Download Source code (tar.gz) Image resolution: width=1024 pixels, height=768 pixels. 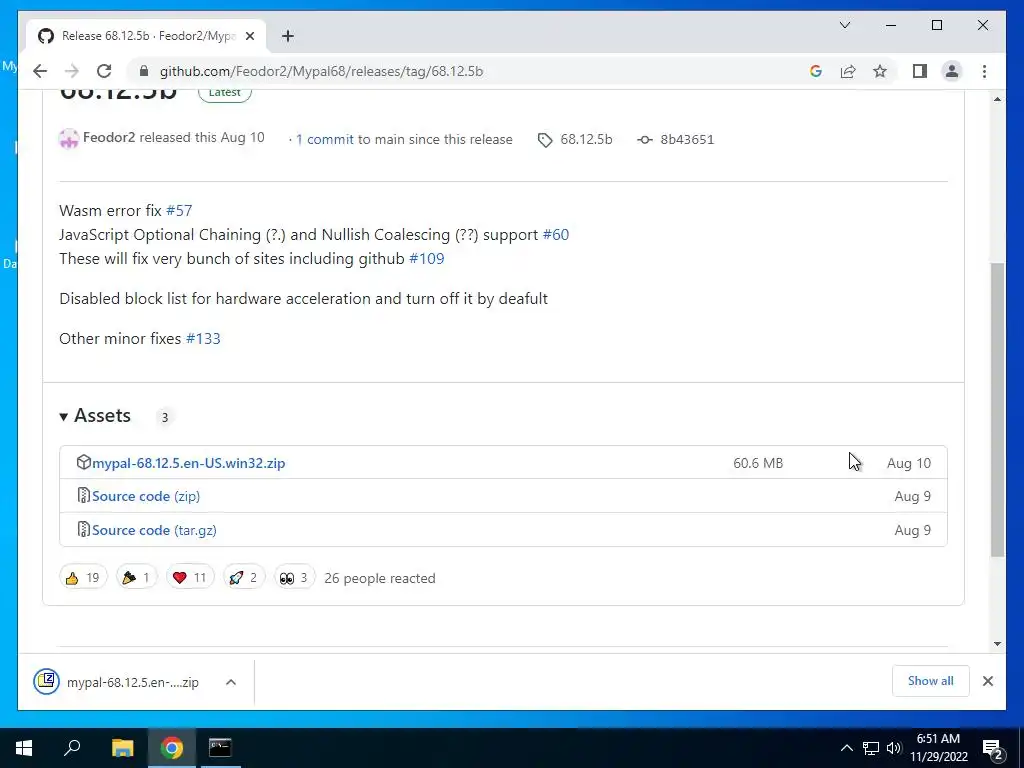[154, 530]
